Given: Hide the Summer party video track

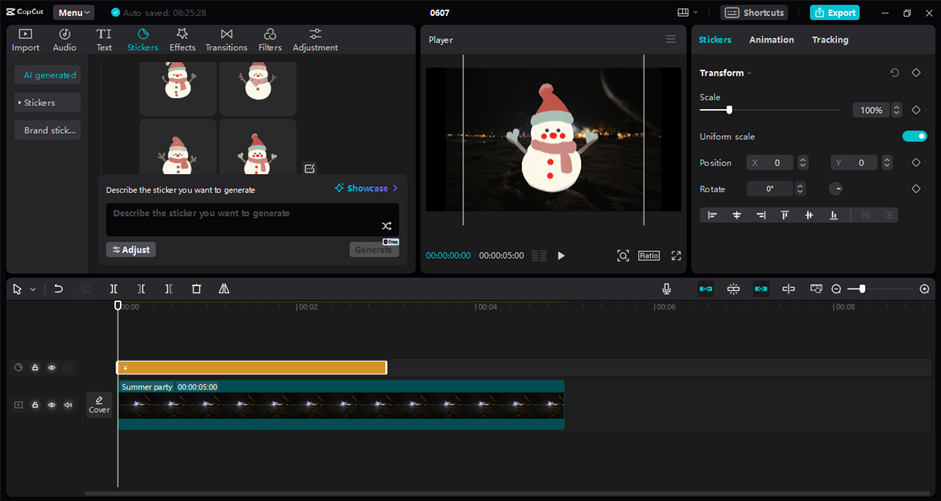Looking at the screenshot, I should coord(52,405).
